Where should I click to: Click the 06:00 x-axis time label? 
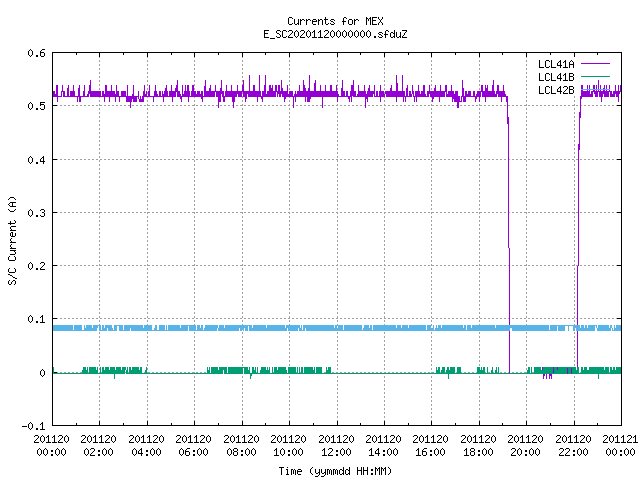click(x=193, y=452)
